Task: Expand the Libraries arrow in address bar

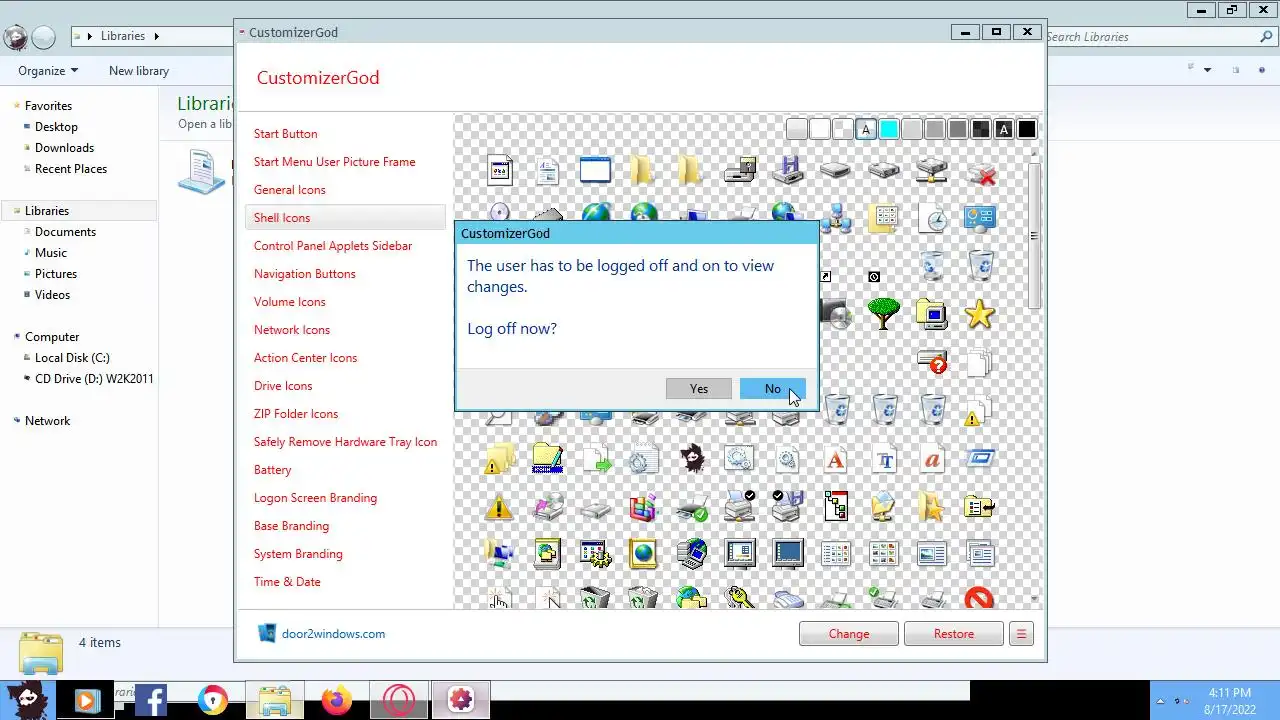Action: tap(156, 36)
